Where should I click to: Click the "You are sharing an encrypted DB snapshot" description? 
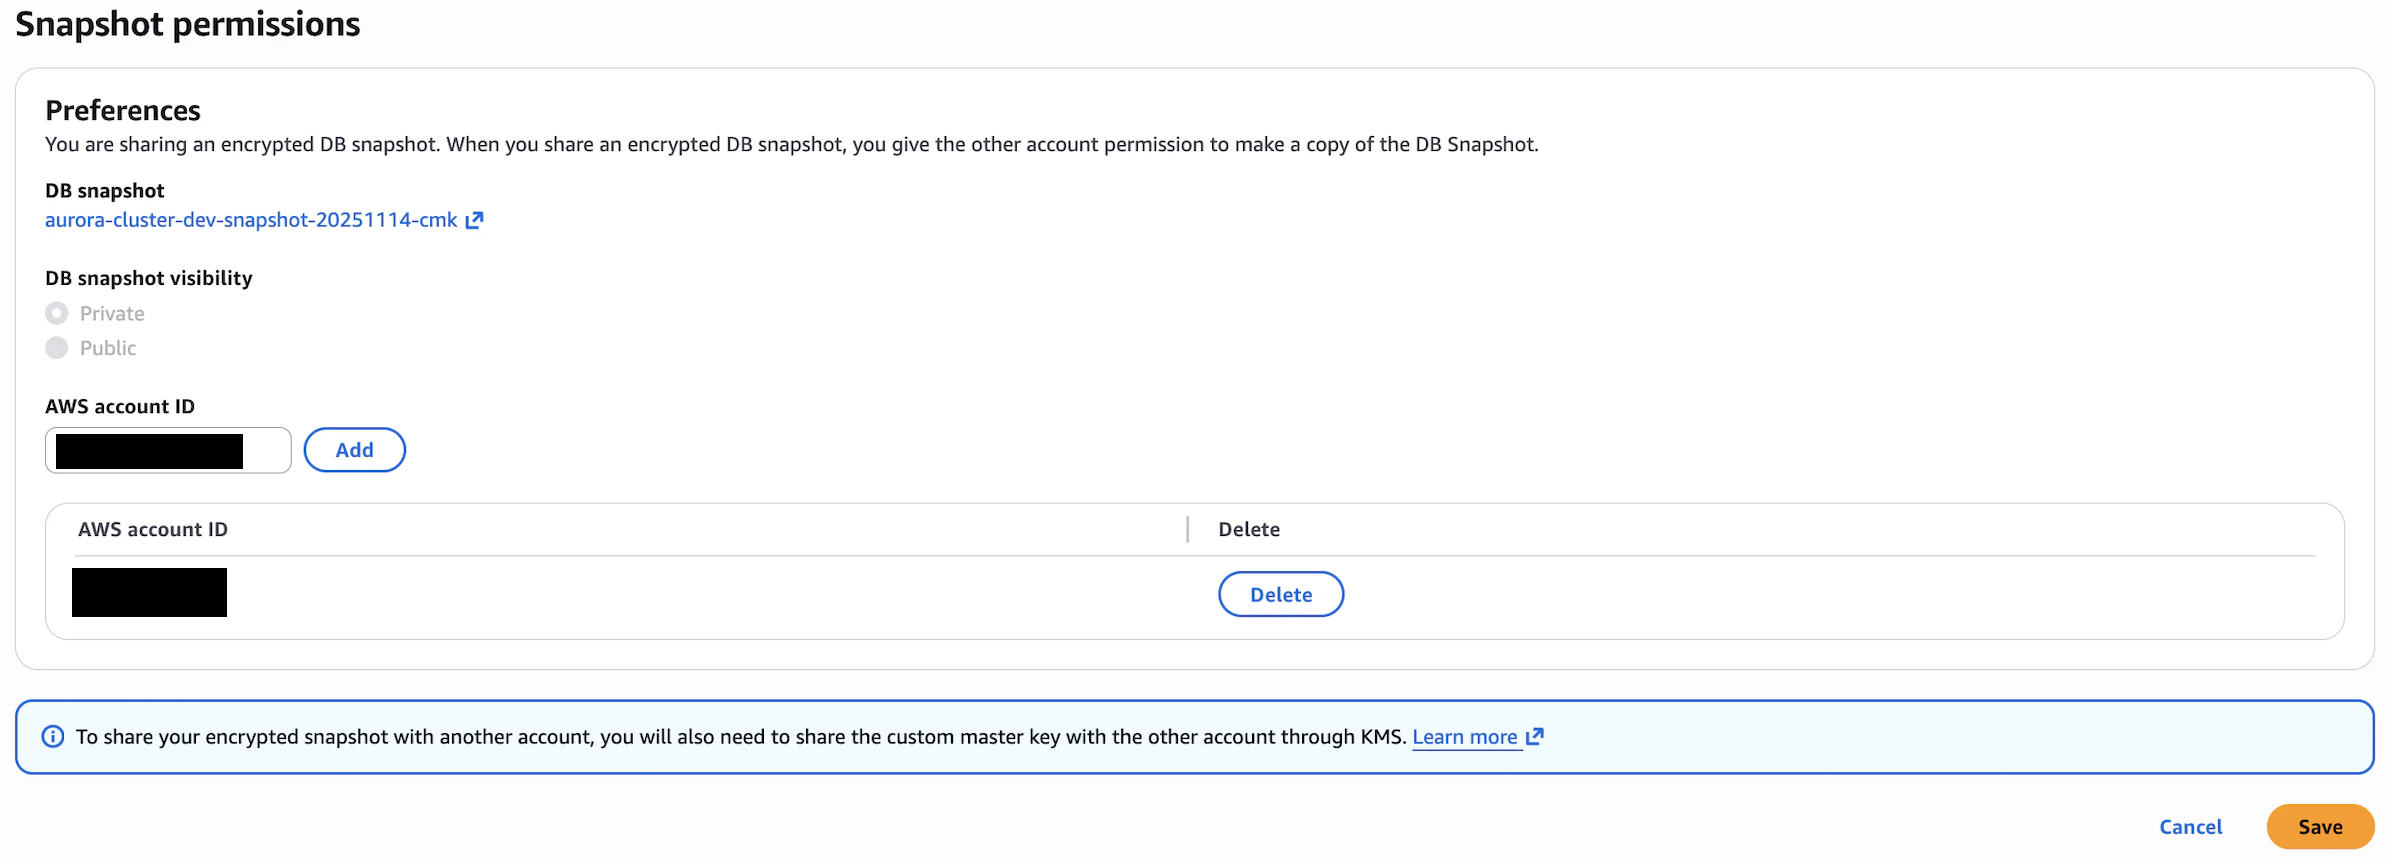click(x=792, y=144)
